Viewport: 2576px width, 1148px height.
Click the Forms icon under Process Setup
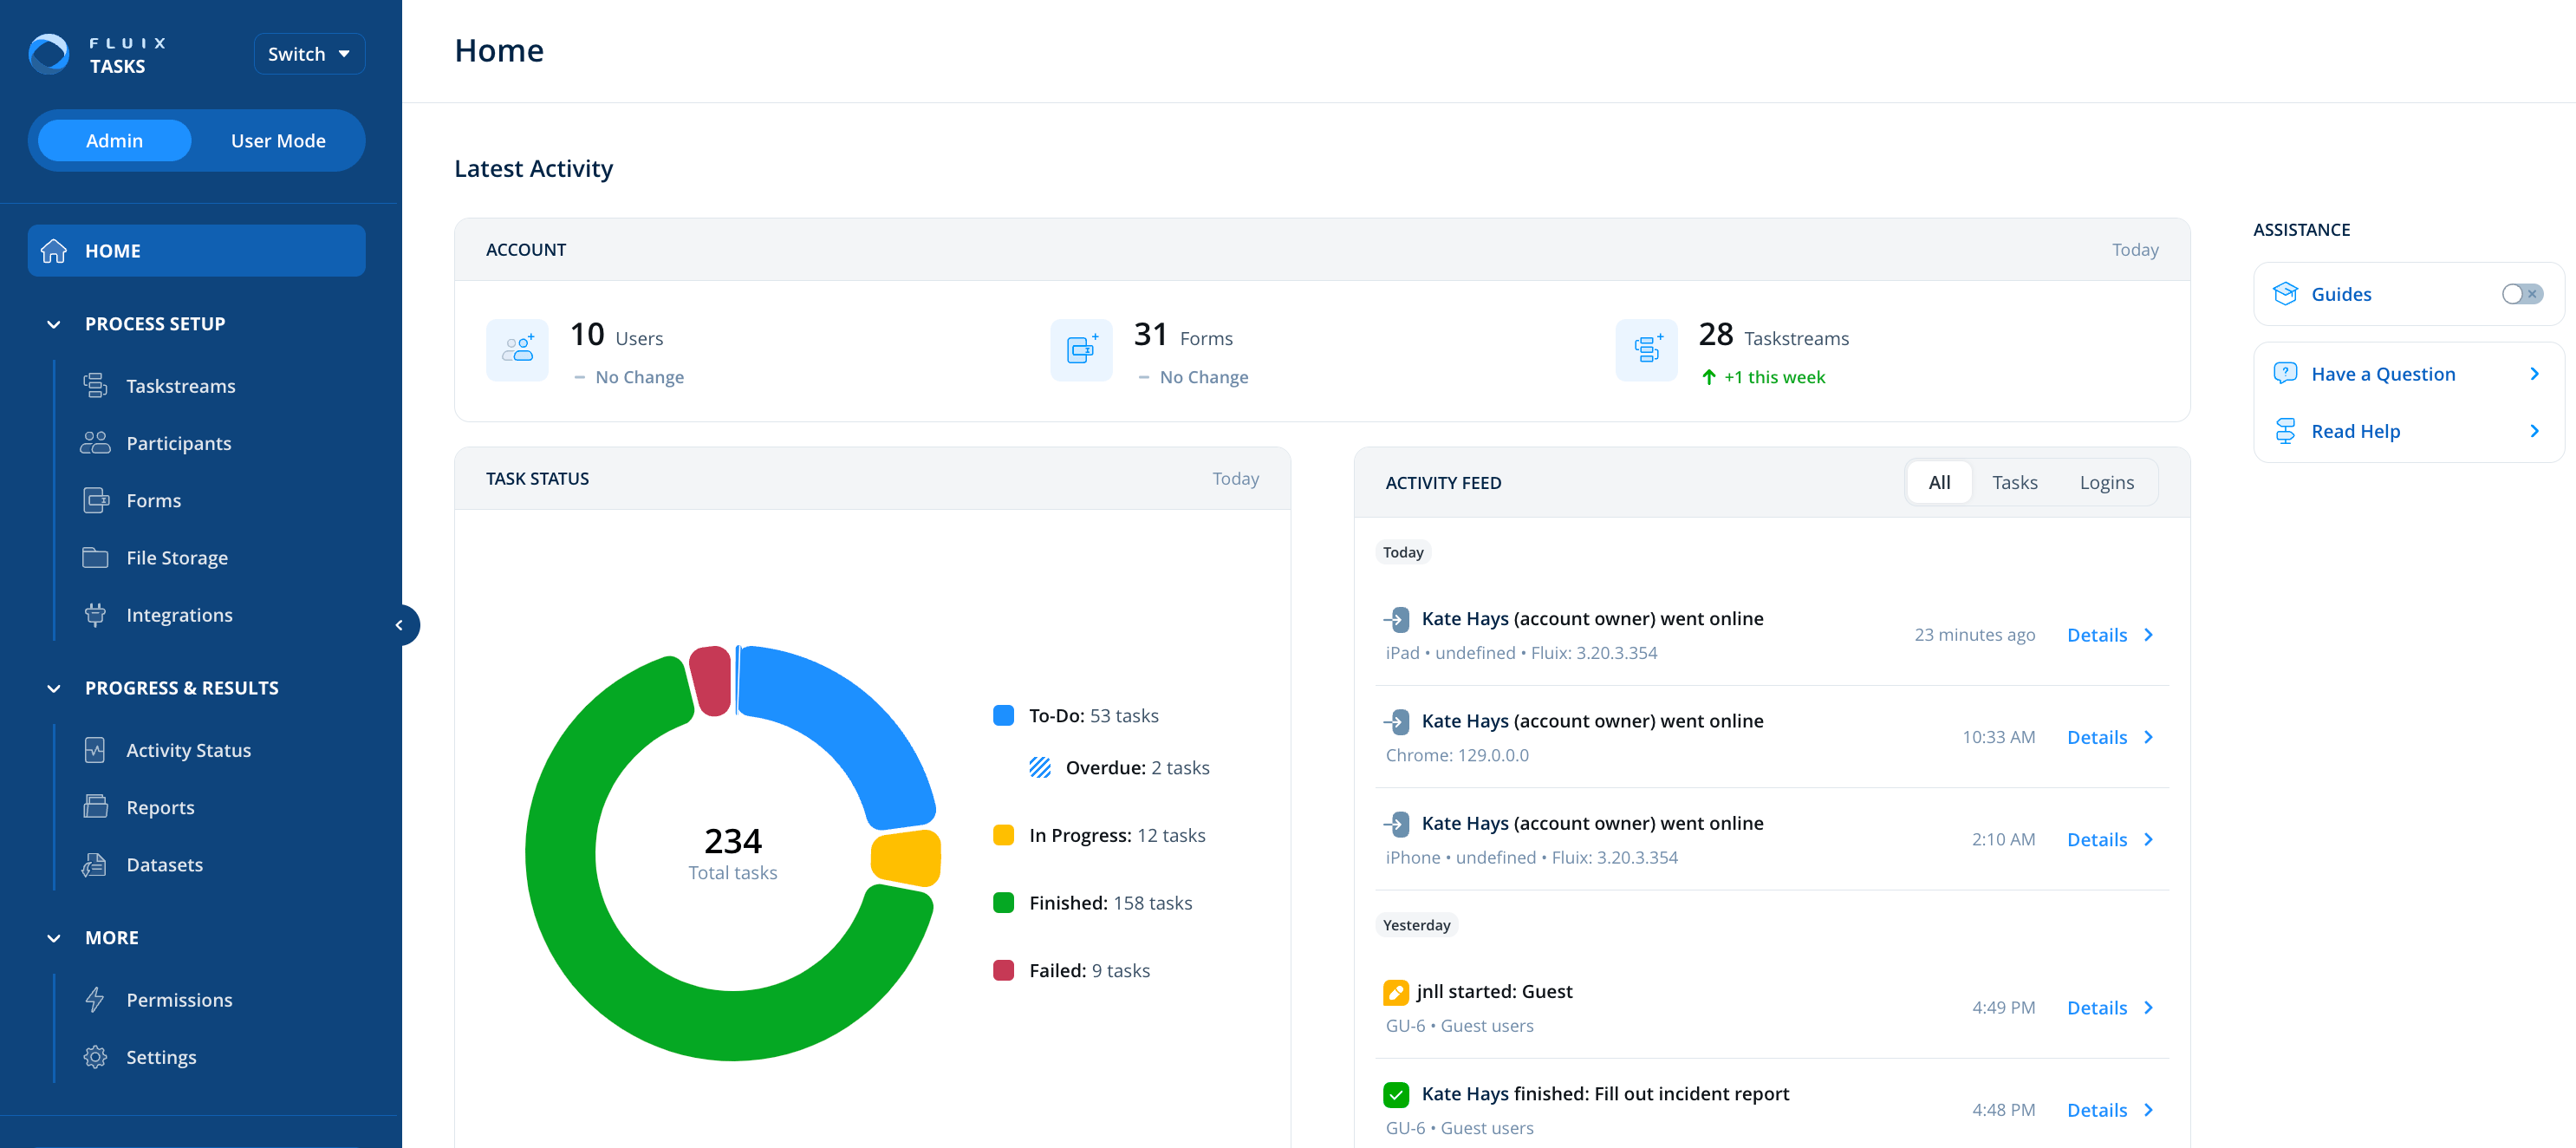pos(95,500)
